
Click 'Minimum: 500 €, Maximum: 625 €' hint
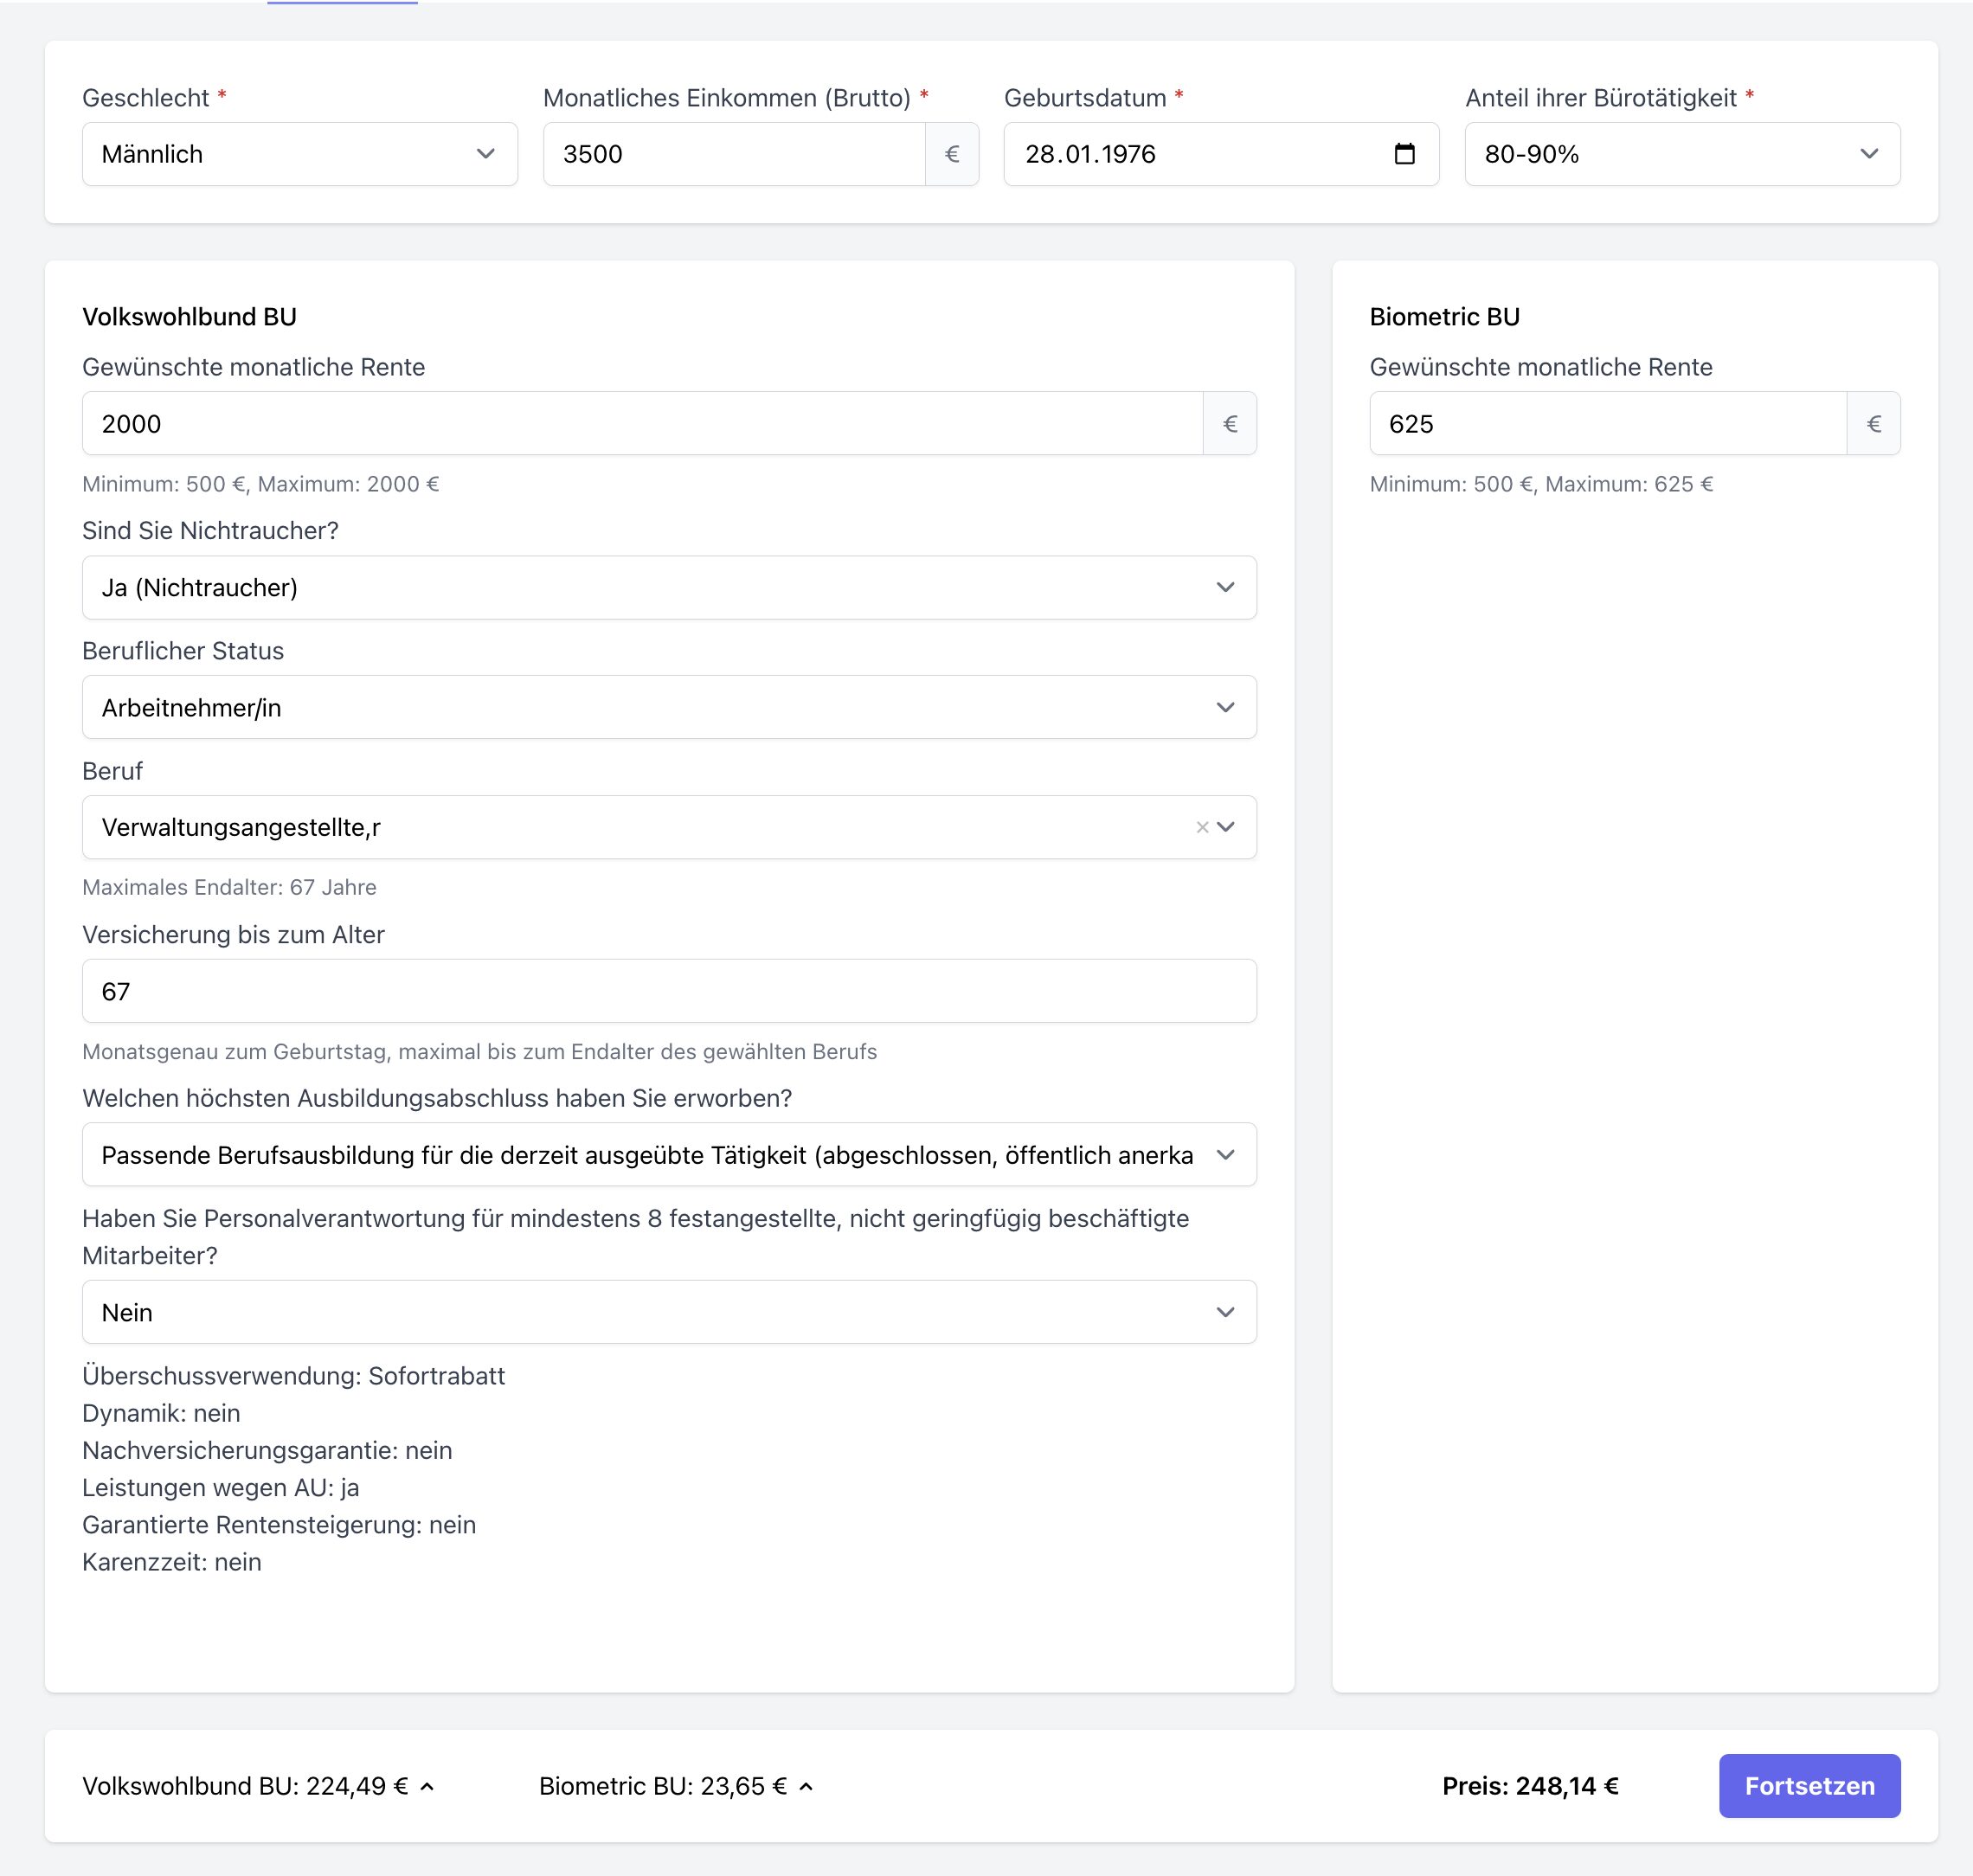(1541, 484)
